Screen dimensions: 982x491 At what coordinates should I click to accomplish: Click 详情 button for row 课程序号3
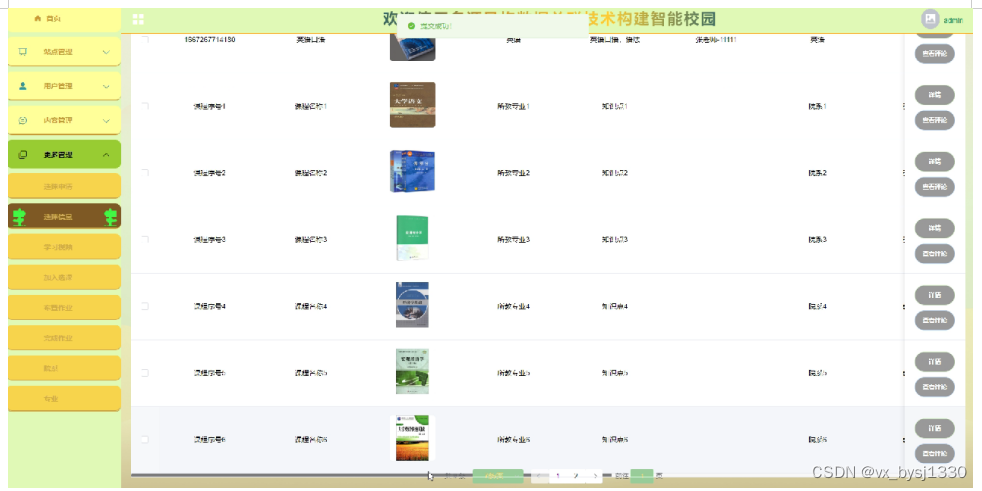[934, 228]
